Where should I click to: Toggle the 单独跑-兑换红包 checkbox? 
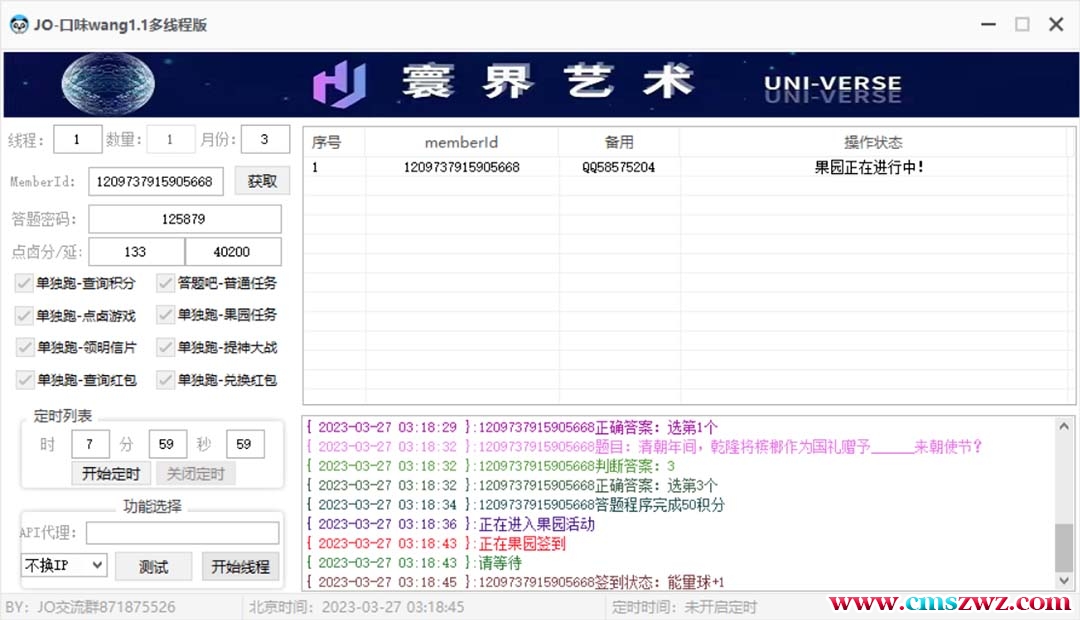[165, 380]
